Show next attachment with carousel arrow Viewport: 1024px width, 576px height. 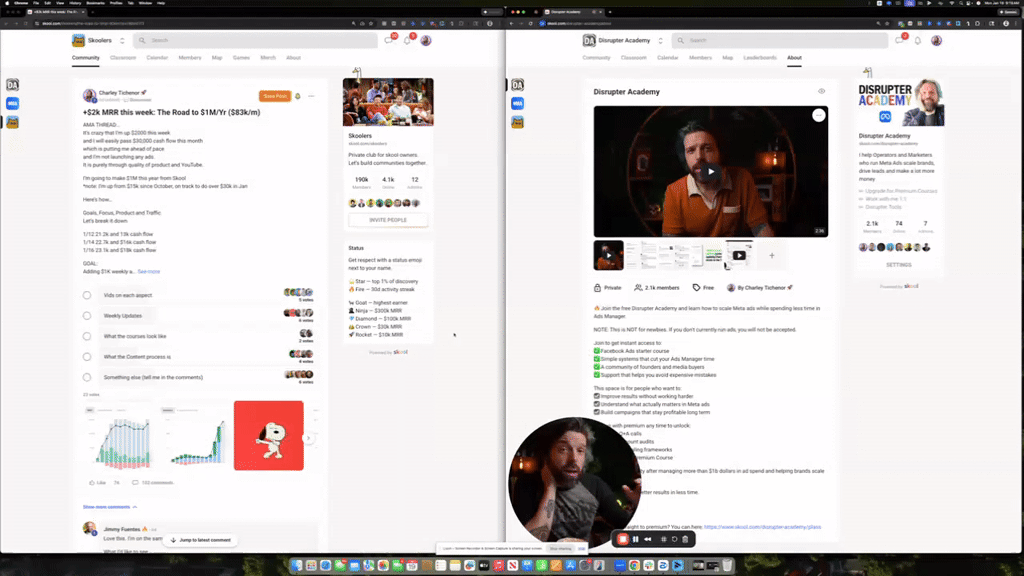(308, 438)
